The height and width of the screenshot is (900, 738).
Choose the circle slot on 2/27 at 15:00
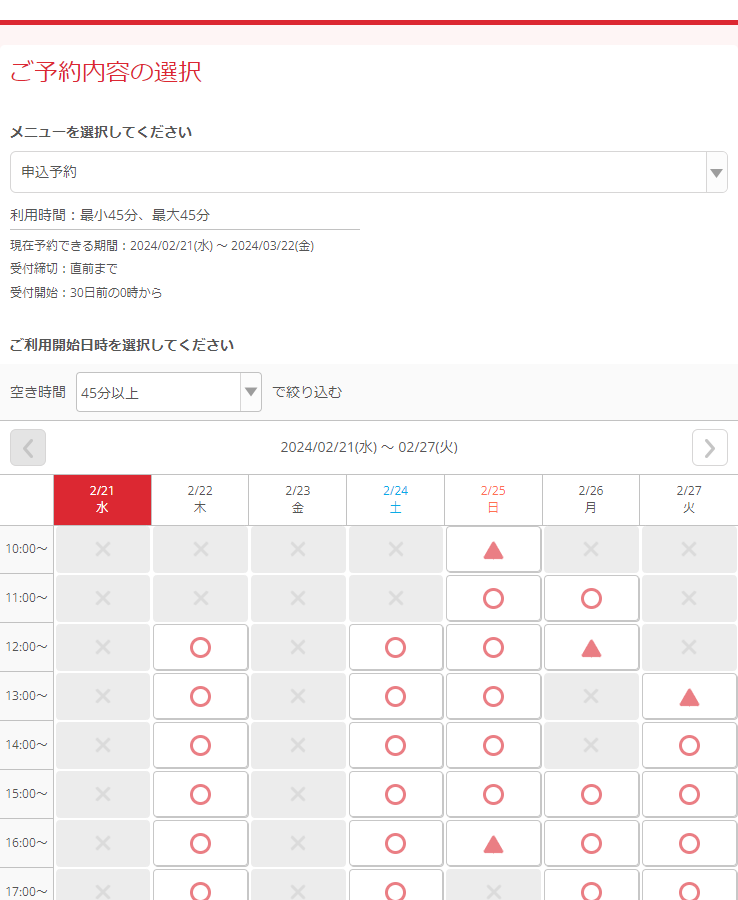click(689, 794)
